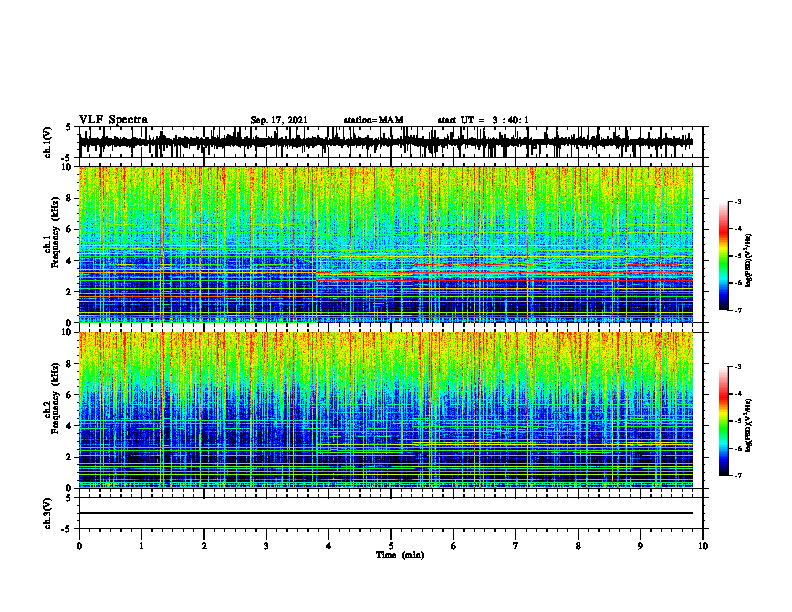This screenshot has width=792, height=612.
Task: Select the date text "Sep. 17, 2021"
Action: tap(279, 120)
